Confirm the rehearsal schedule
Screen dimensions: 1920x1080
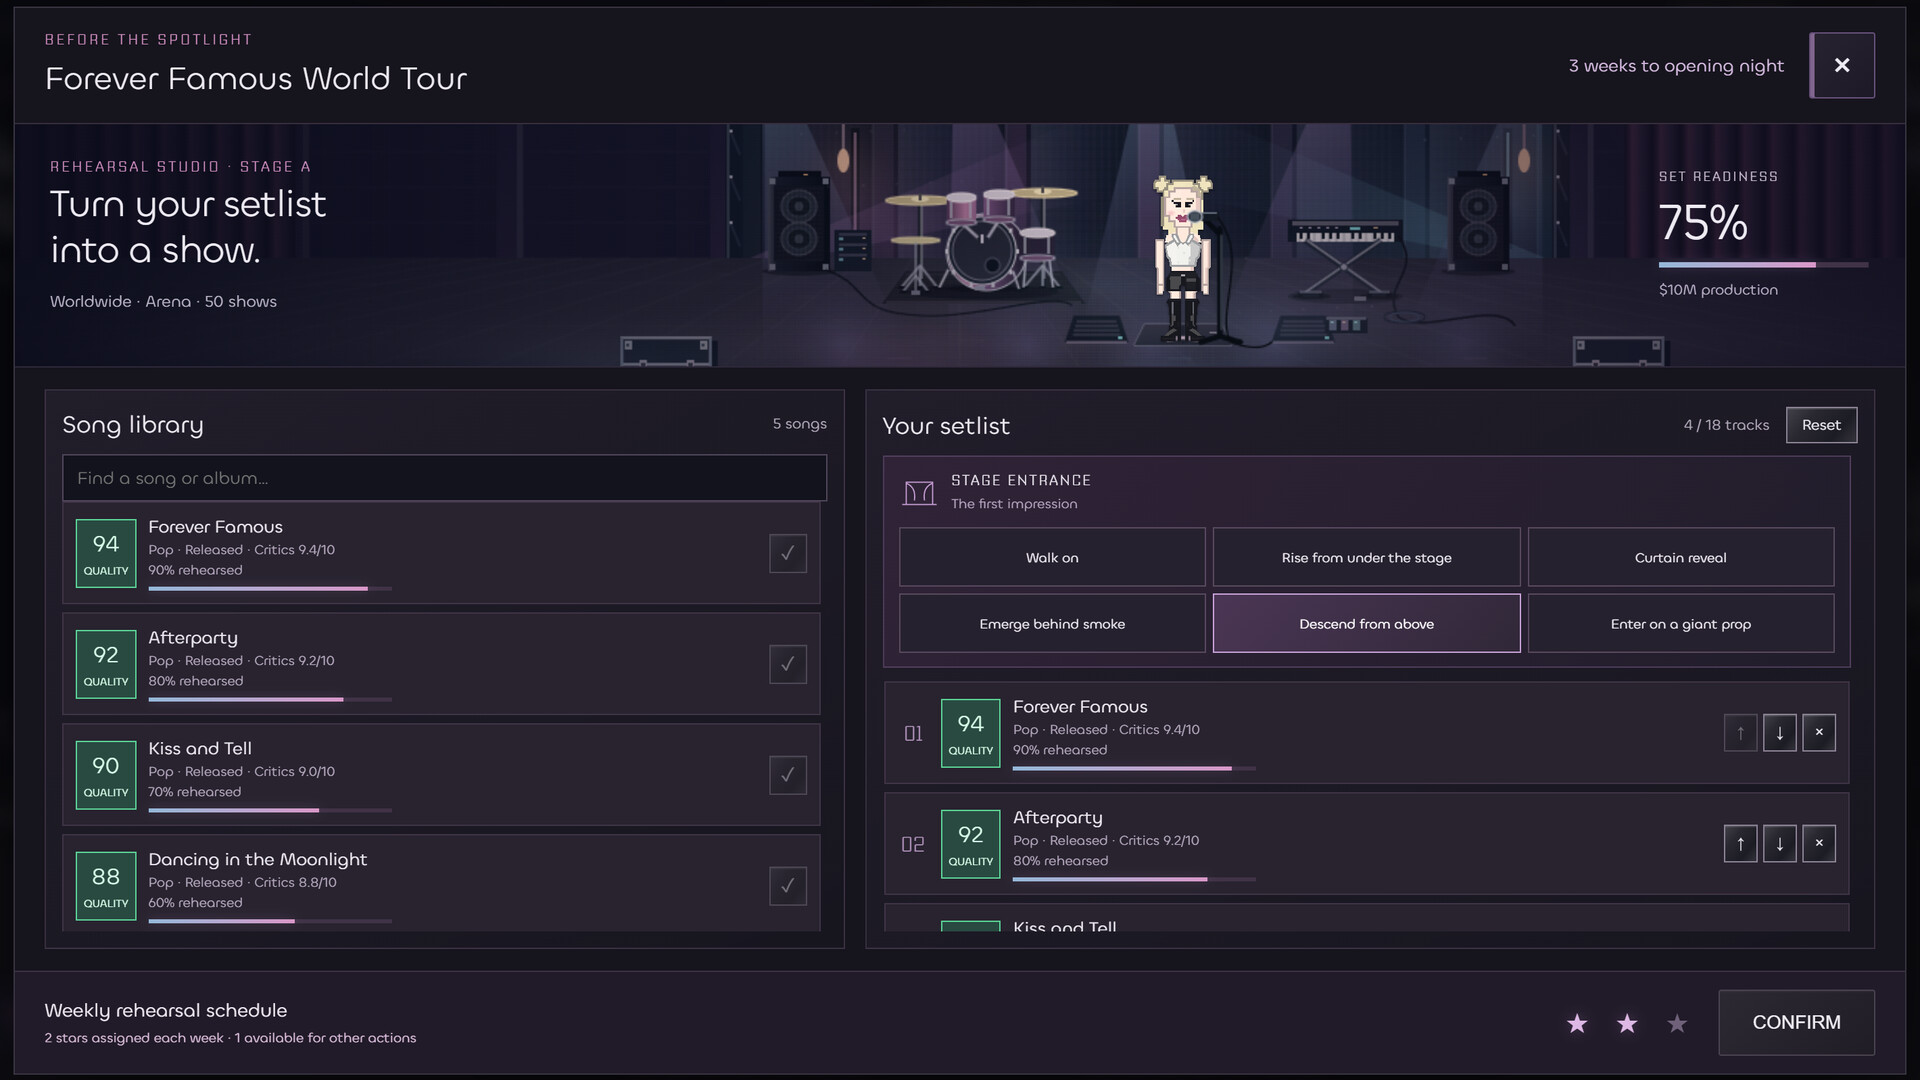(x=1796, y=1022)
